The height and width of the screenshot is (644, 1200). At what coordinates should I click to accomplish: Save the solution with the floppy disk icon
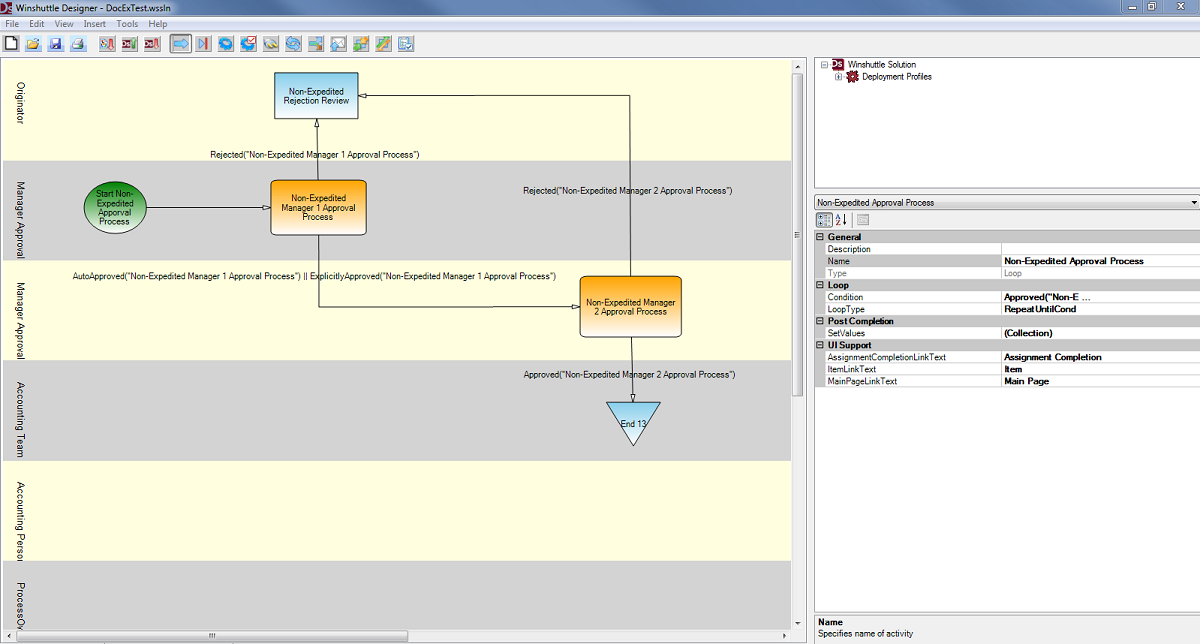pos(56,44)
